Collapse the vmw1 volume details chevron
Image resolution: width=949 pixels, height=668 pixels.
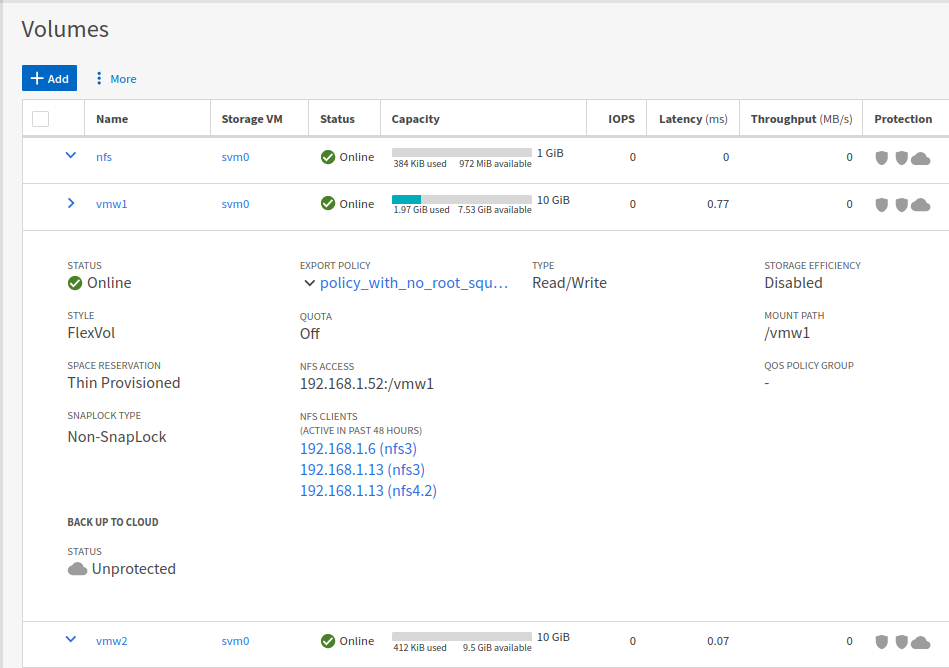[x=71, y=203]
